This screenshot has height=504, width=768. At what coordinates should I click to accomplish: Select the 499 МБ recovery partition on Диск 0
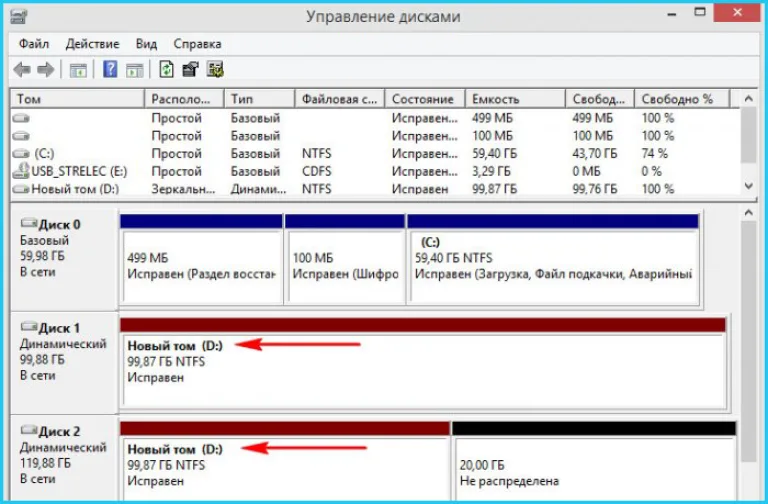(x=201, y=260)
